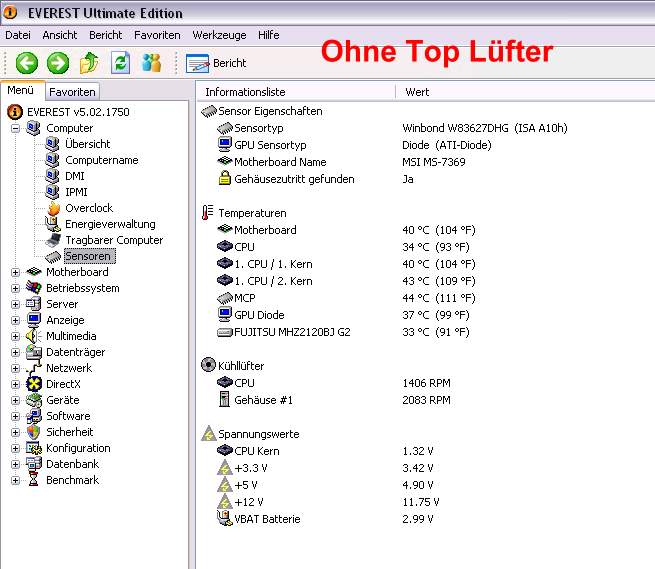Switch to the Favoriten sidebar tab

pos(72,91)
